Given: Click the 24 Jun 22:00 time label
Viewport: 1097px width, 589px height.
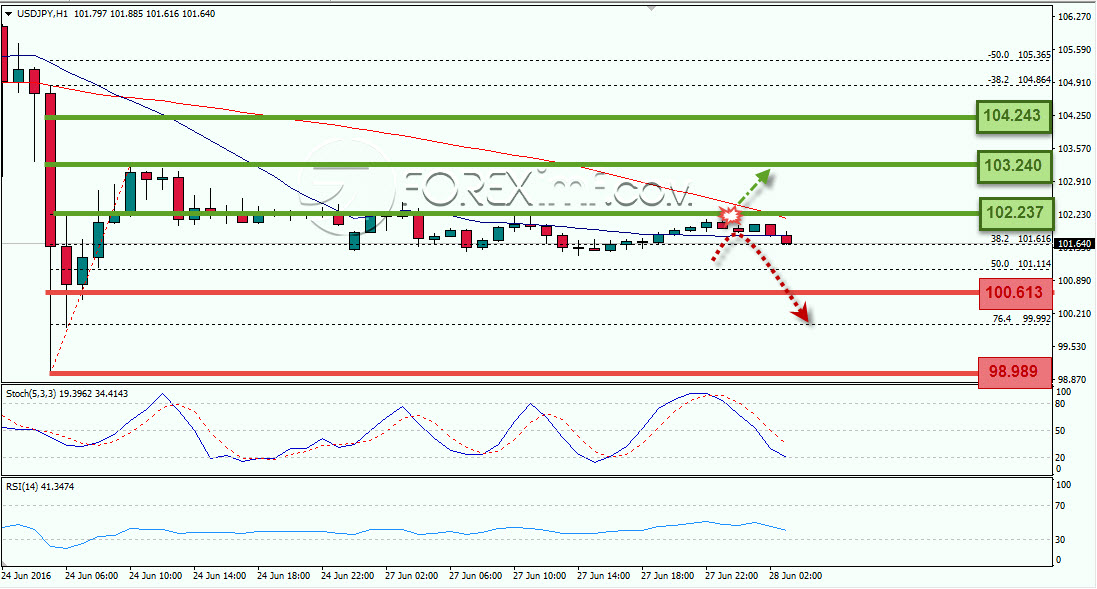Looking at the screenshot, I should tap(348, 576).
